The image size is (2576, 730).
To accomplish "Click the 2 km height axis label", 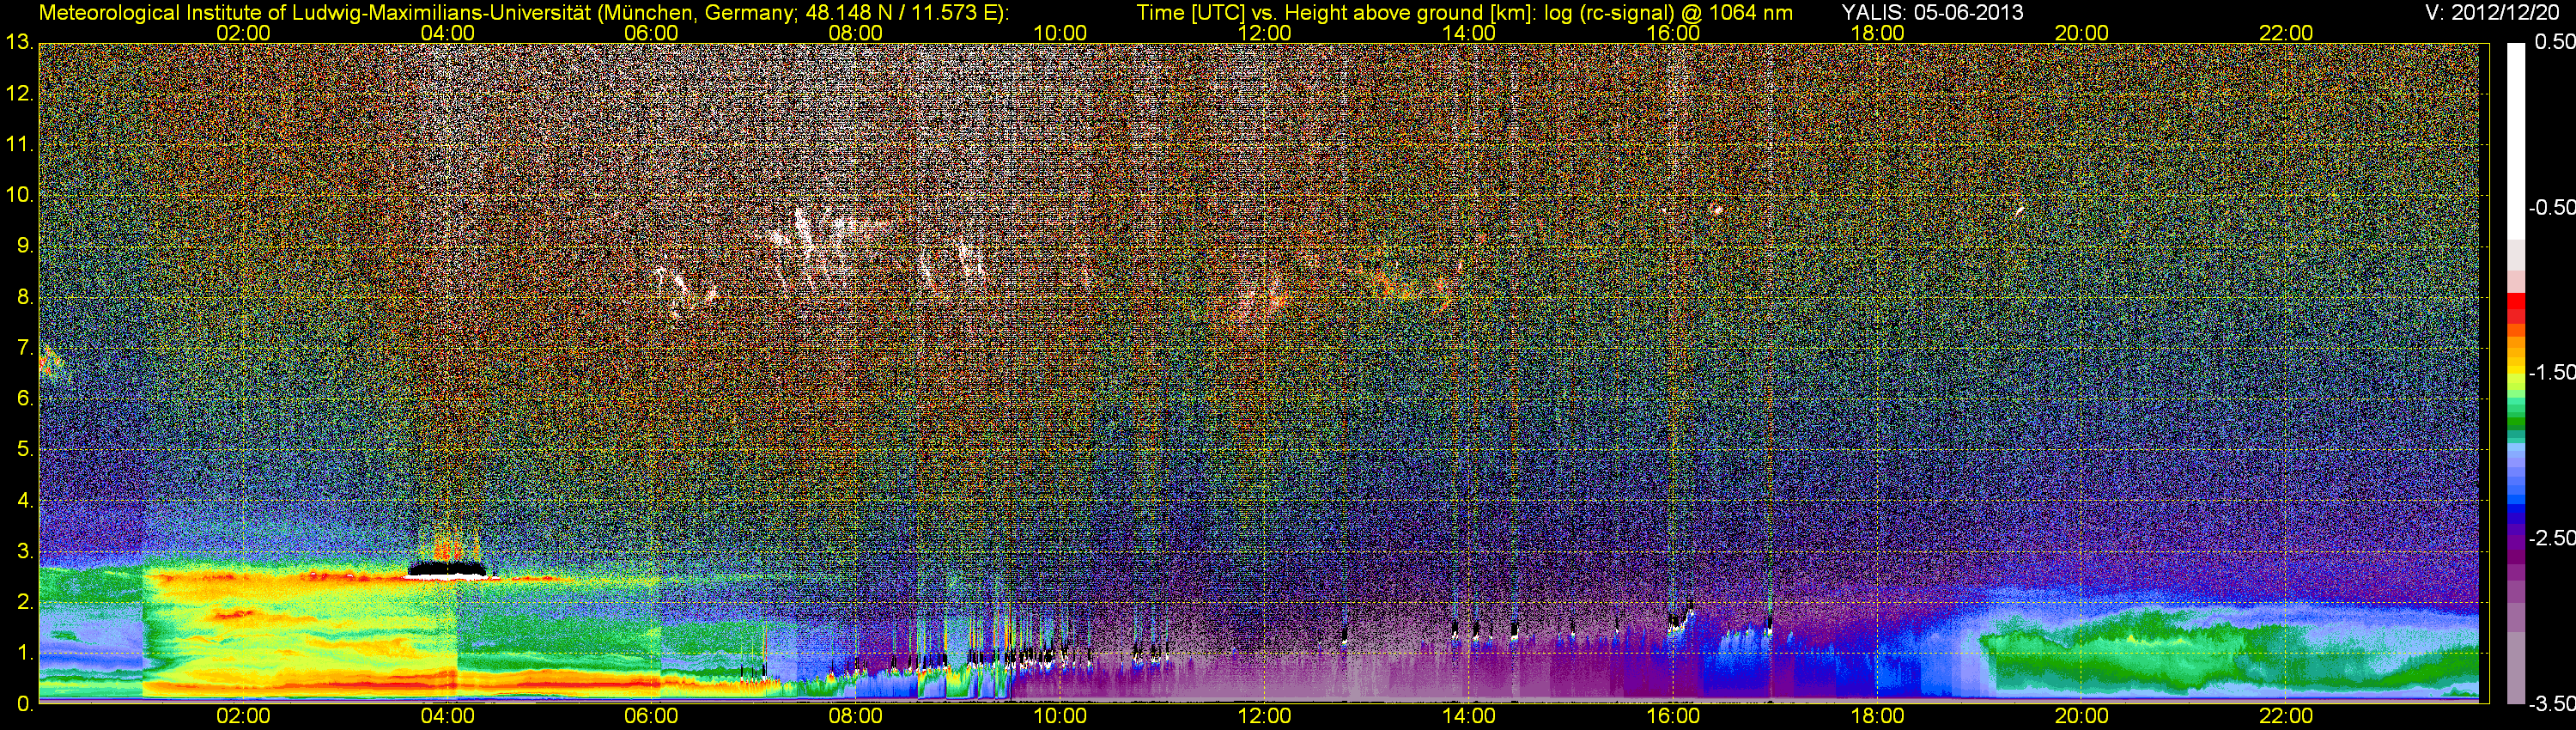I will click(x=24, y=602).
